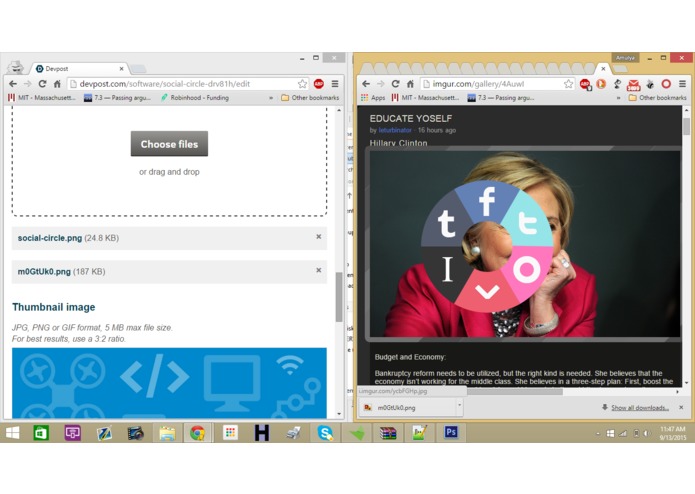Click Adblock Plus icon in Devpost window
This screenshot has width=695, height=494.
318,84
